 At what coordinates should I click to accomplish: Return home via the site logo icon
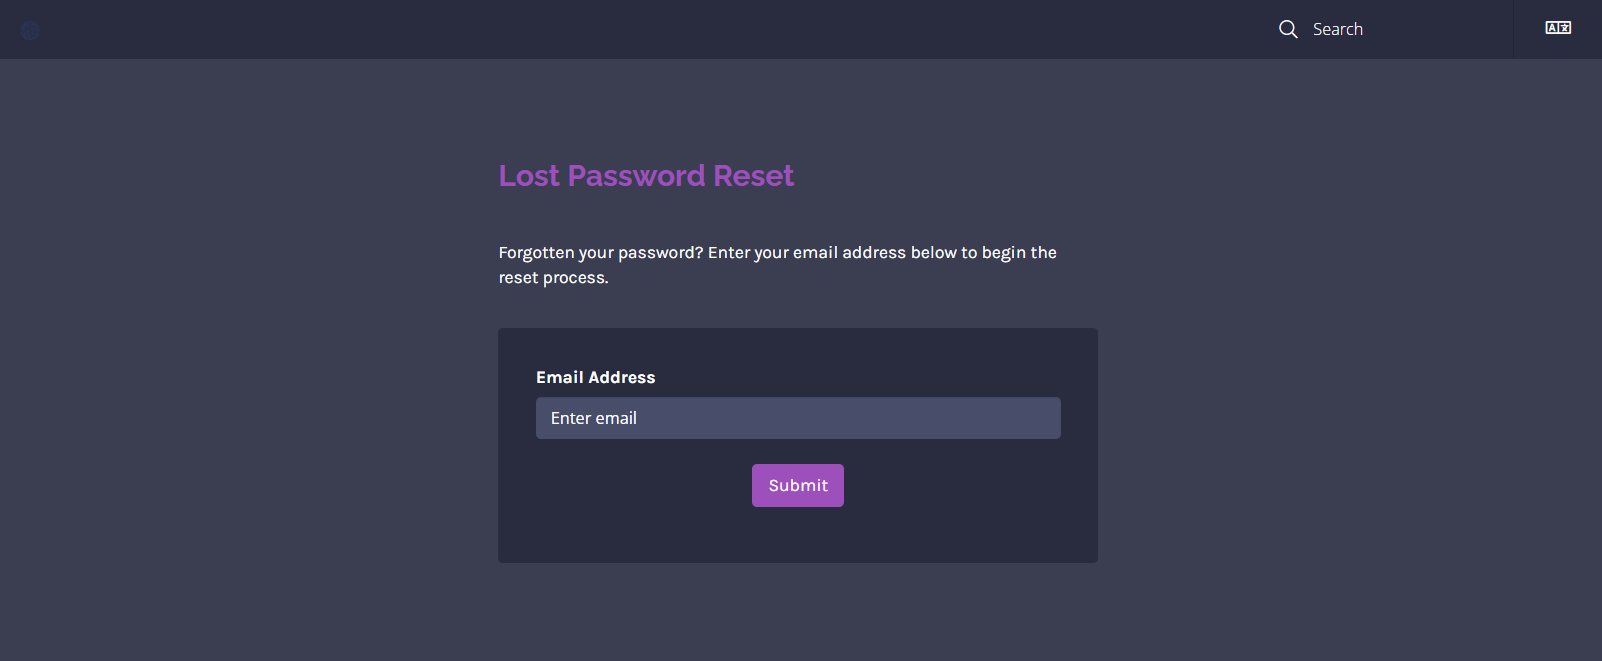[30, 31]
